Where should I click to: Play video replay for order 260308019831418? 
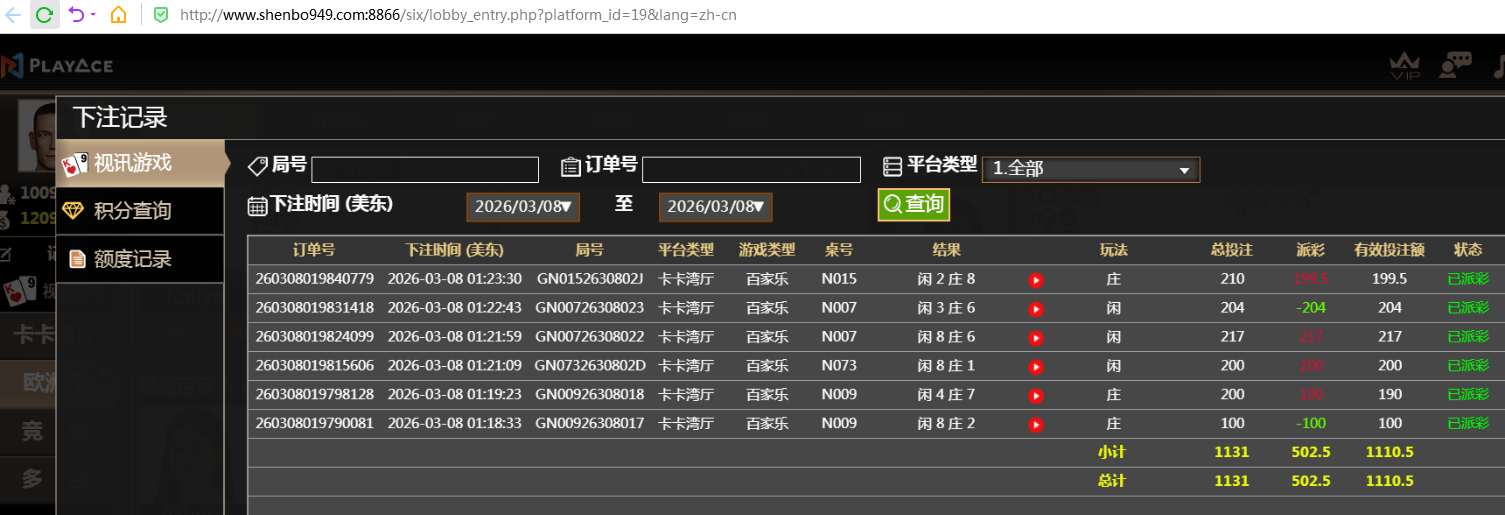pos(1036,309)
